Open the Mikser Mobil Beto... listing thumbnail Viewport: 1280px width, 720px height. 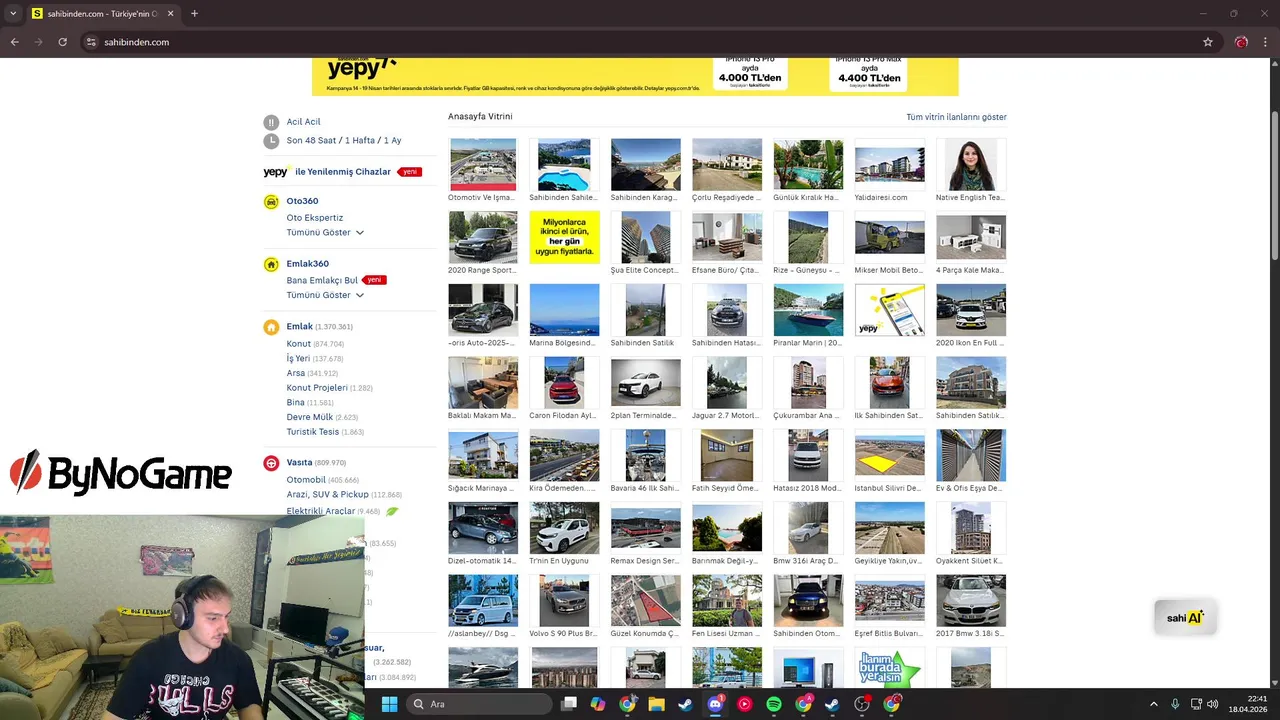[x=890, y=237]
